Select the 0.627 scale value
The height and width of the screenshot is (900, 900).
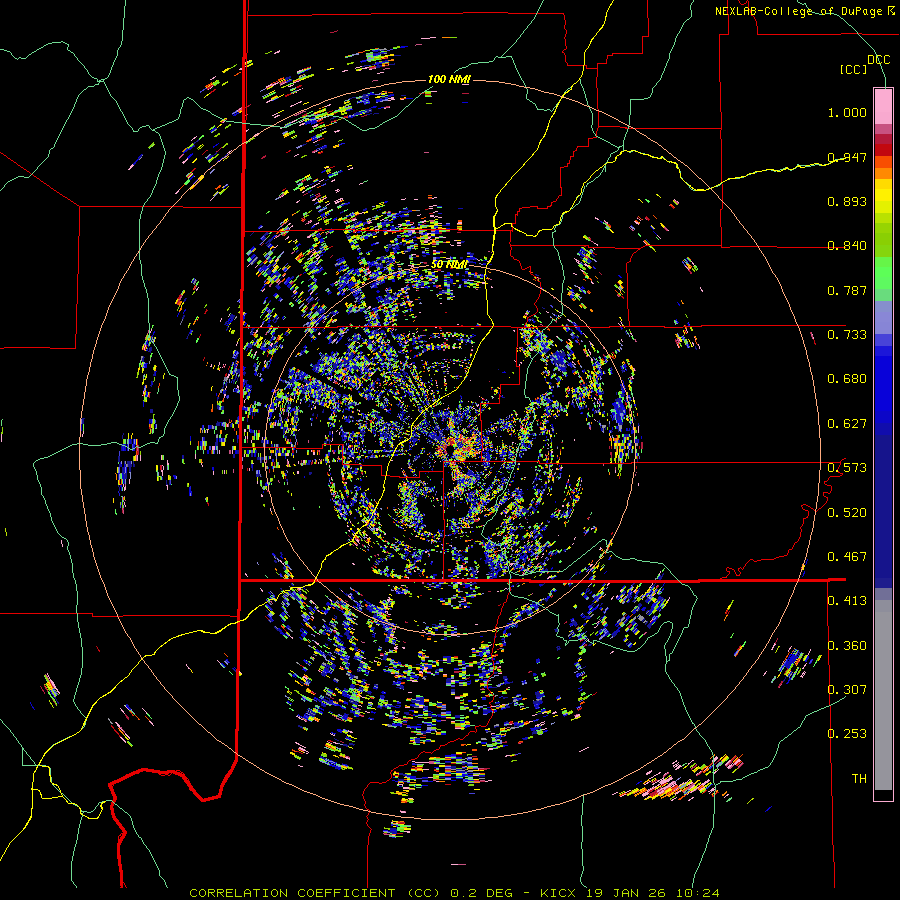847,424
